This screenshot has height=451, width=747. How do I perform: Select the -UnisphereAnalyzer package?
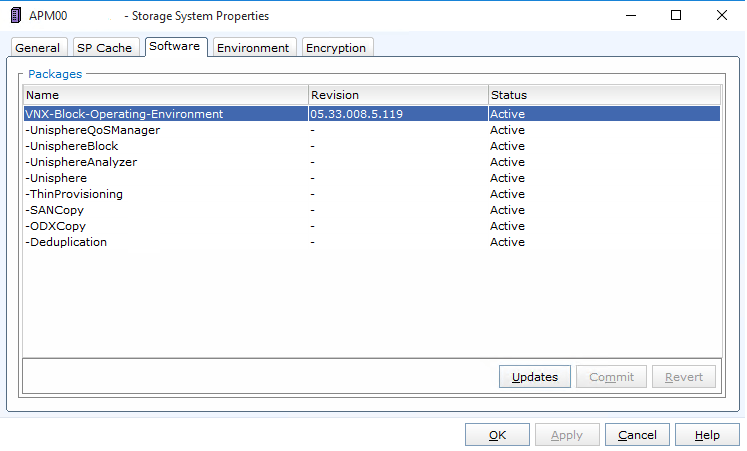coord(372,162)
